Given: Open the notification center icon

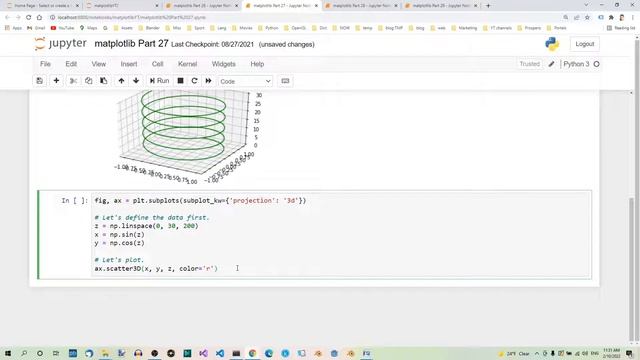Looking at the screenshot, I should (x=629, y=353).
